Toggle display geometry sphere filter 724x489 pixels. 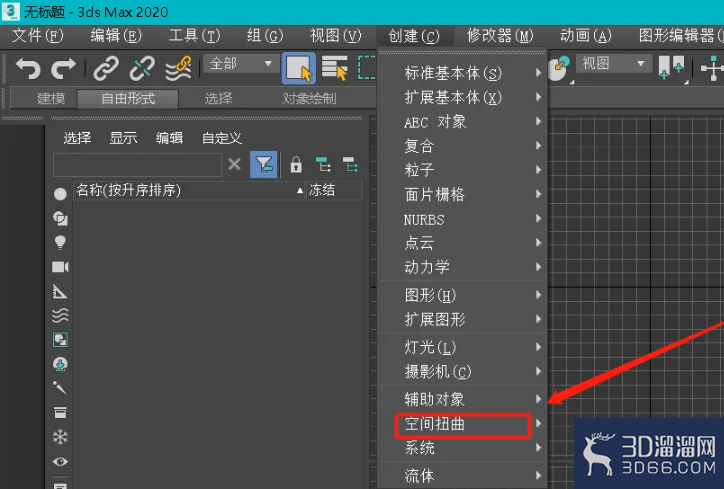pos(60,194)
